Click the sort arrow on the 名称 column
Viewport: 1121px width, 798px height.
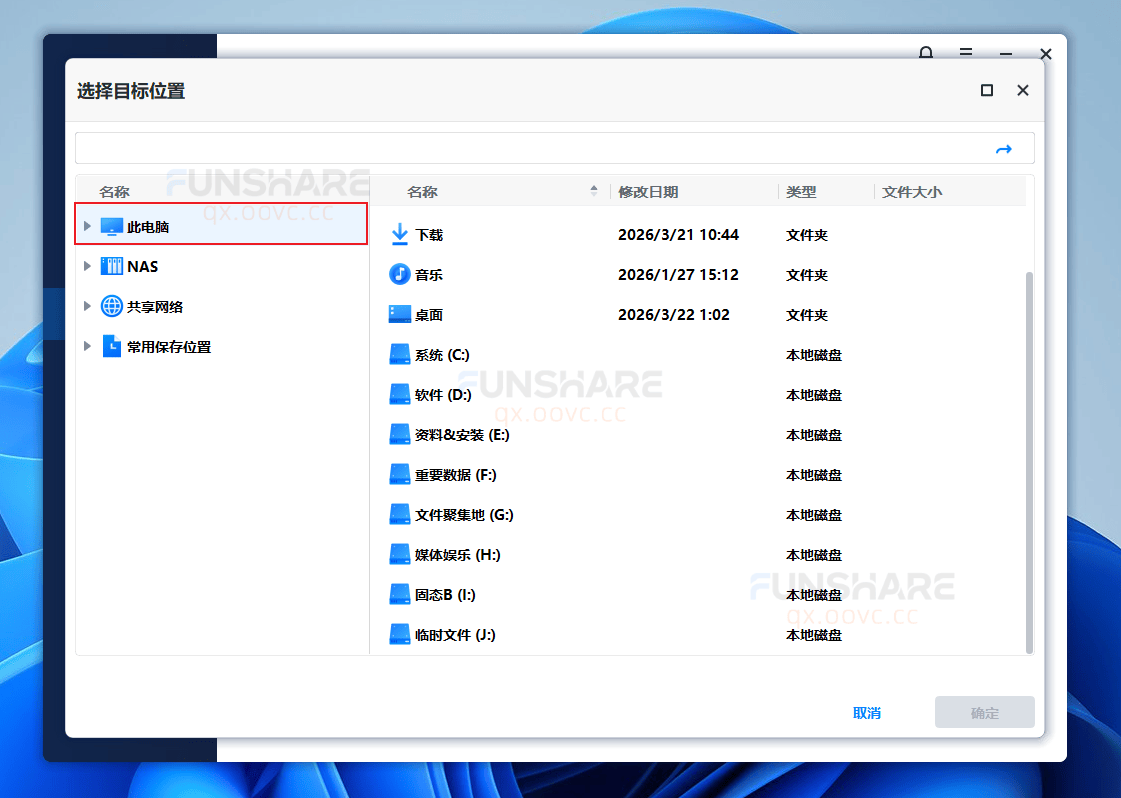[594, 190]
